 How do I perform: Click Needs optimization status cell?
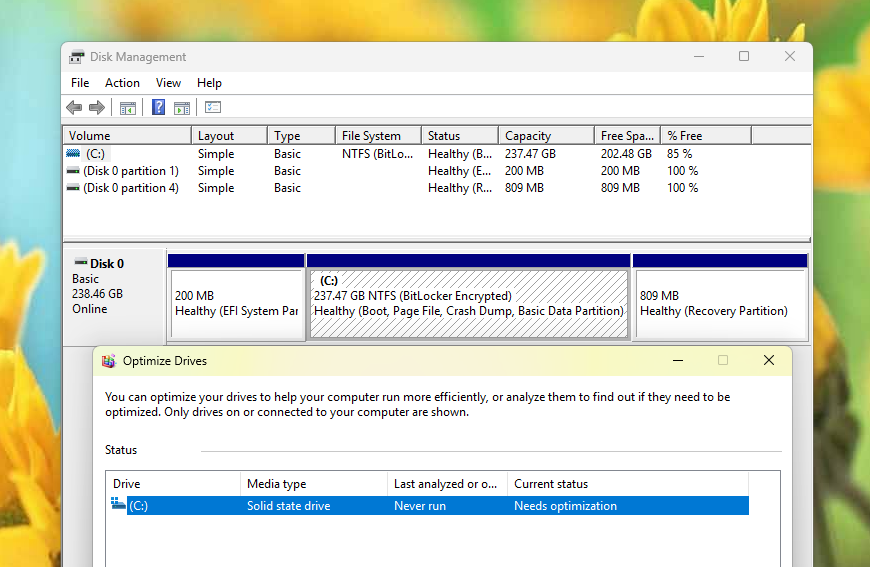(565, 505)
